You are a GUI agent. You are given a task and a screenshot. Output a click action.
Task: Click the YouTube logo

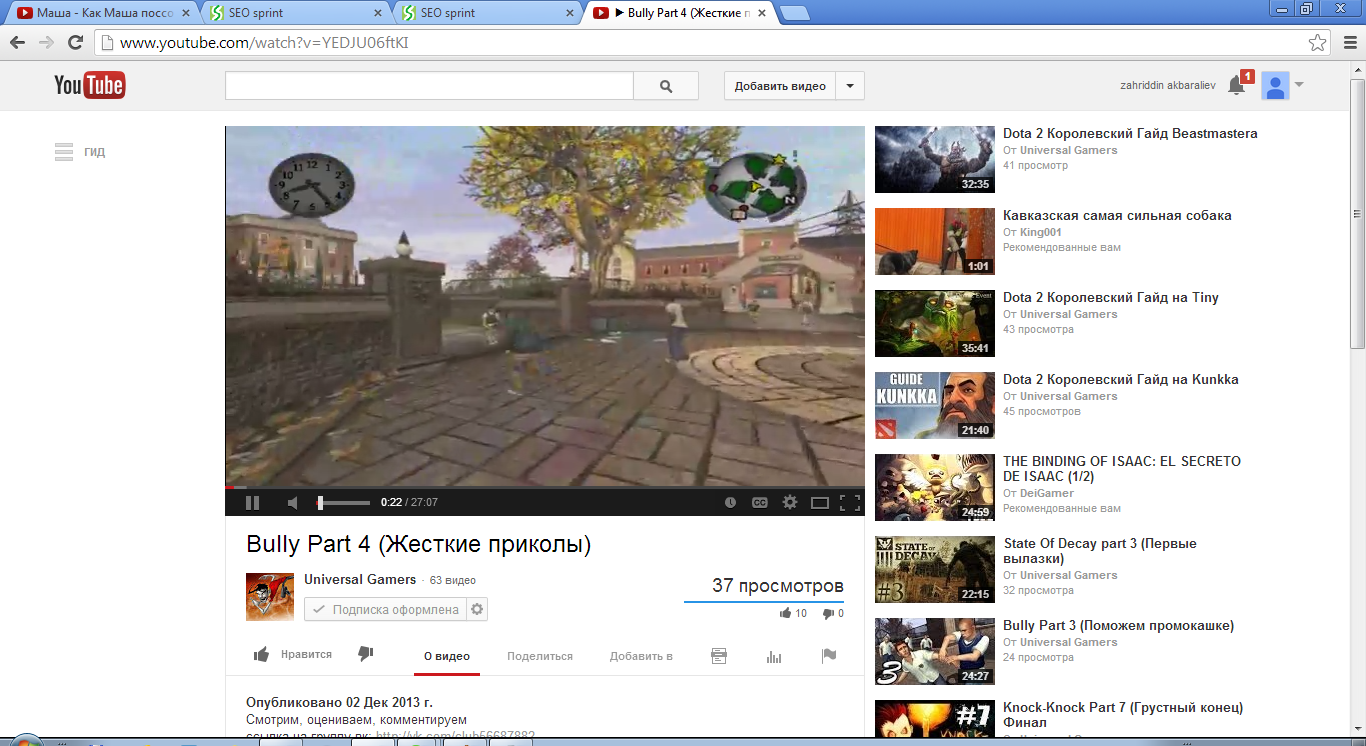tap(90, 86)
